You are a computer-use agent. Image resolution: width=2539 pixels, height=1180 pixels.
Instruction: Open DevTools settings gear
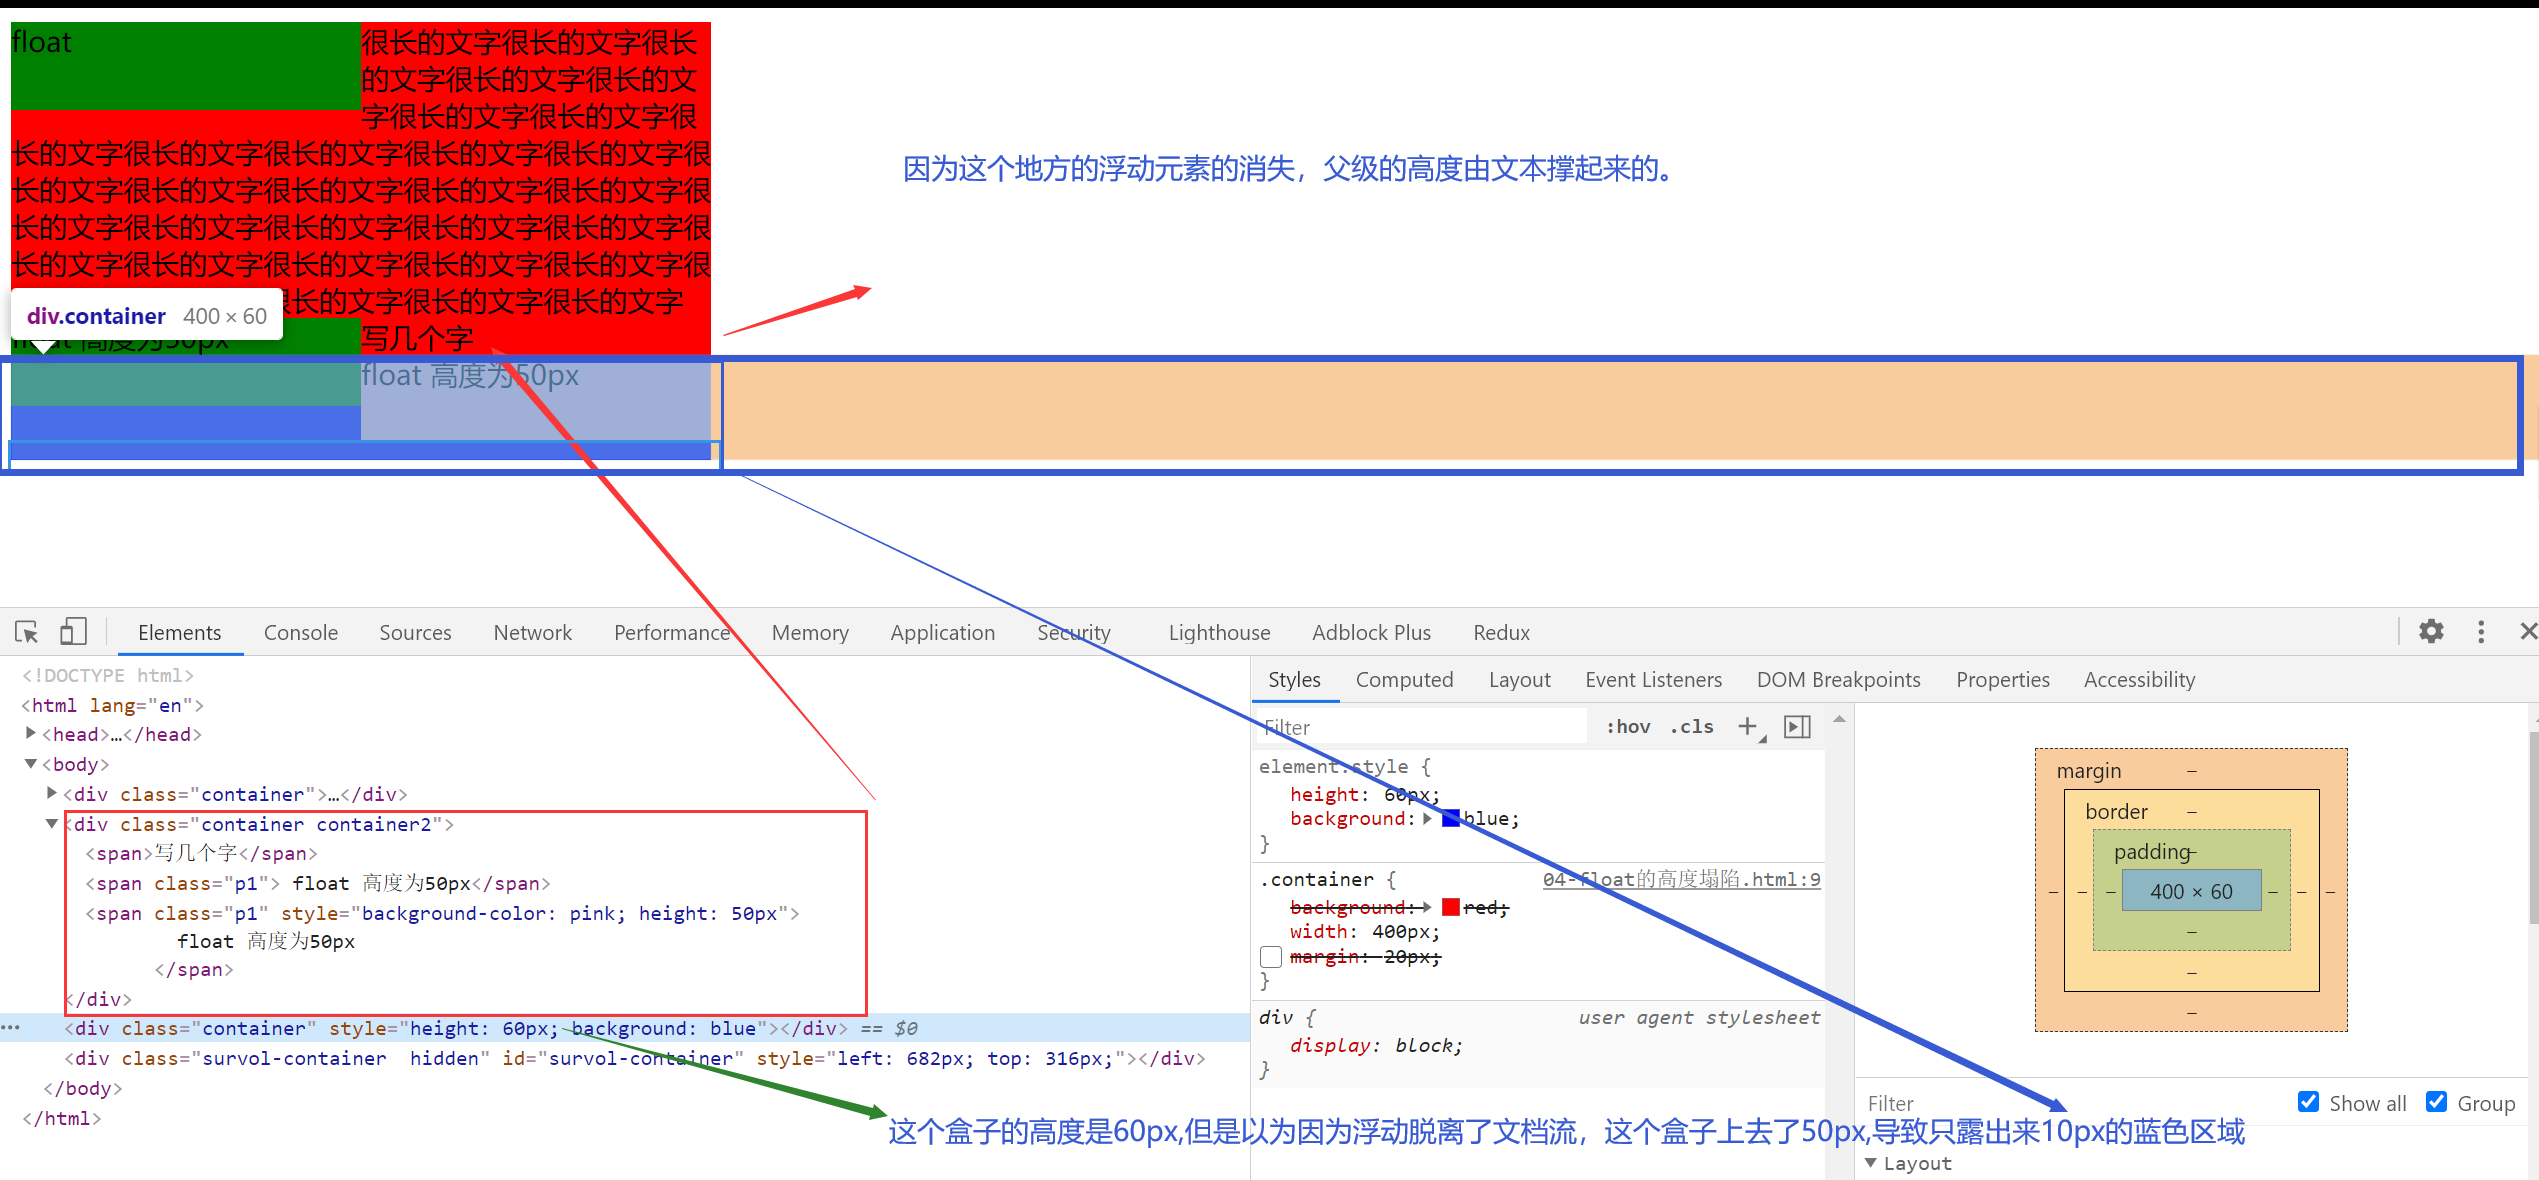point(2431,632)
